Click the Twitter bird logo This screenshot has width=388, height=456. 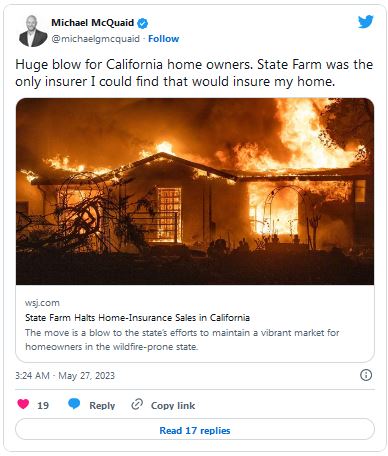(366, 22)
